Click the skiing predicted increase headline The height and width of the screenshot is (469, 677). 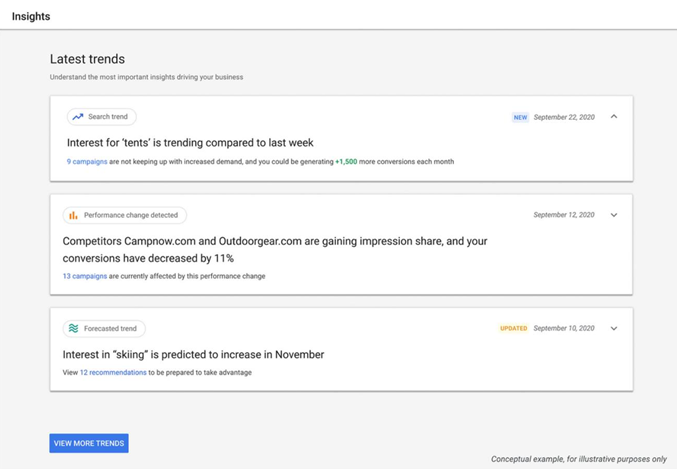pyautogui.click(x=193, y=354)
